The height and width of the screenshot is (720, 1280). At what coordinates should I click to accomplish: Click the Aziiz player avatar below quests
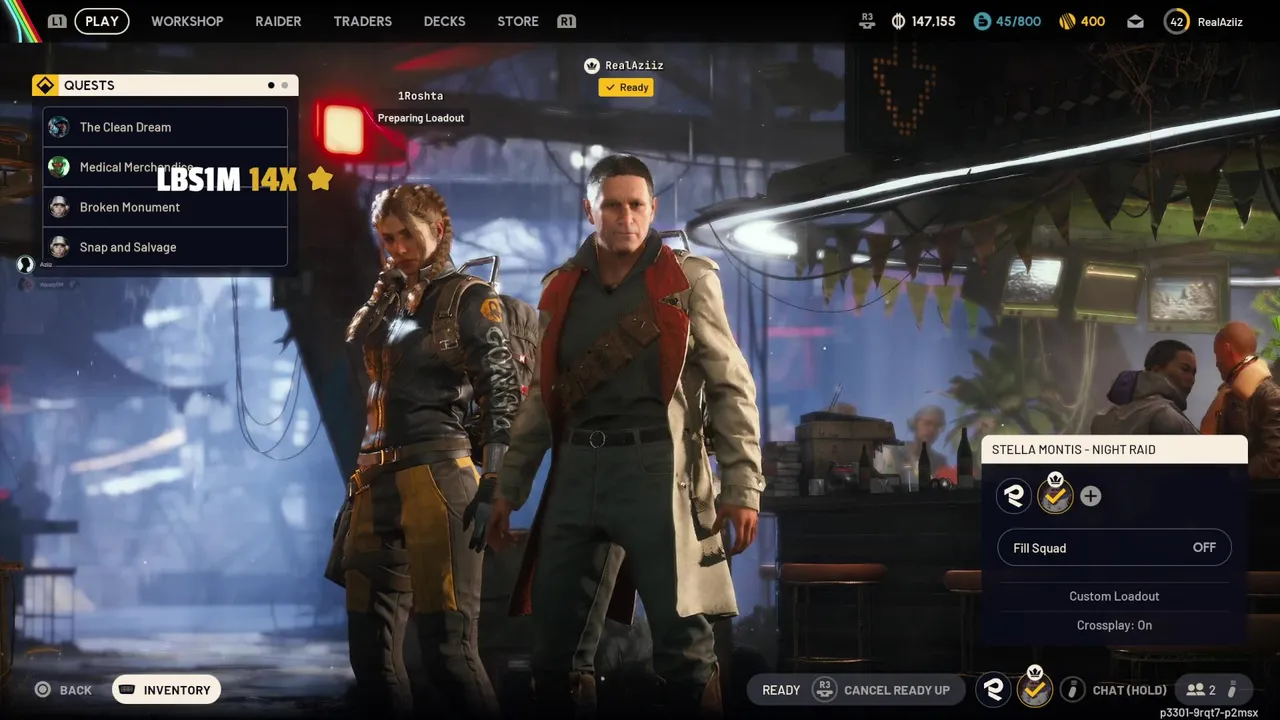[26, 264]
